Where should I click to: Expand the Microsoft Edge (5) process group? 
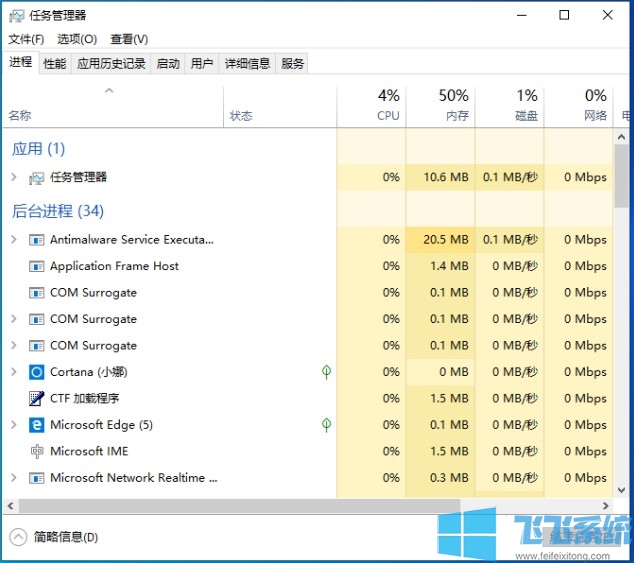coord(14,425)
